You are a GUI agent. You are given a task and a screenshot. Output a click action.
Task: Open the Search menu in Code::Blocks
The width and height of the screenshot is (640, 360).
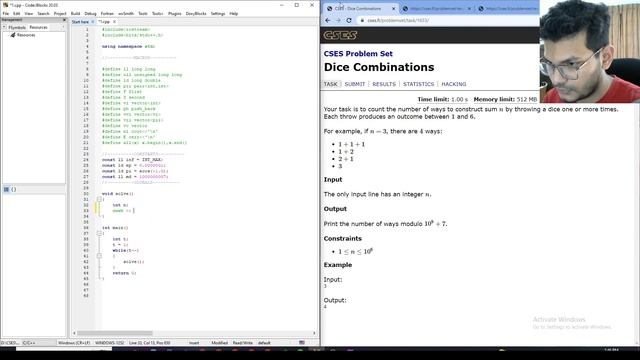point(43,13)
